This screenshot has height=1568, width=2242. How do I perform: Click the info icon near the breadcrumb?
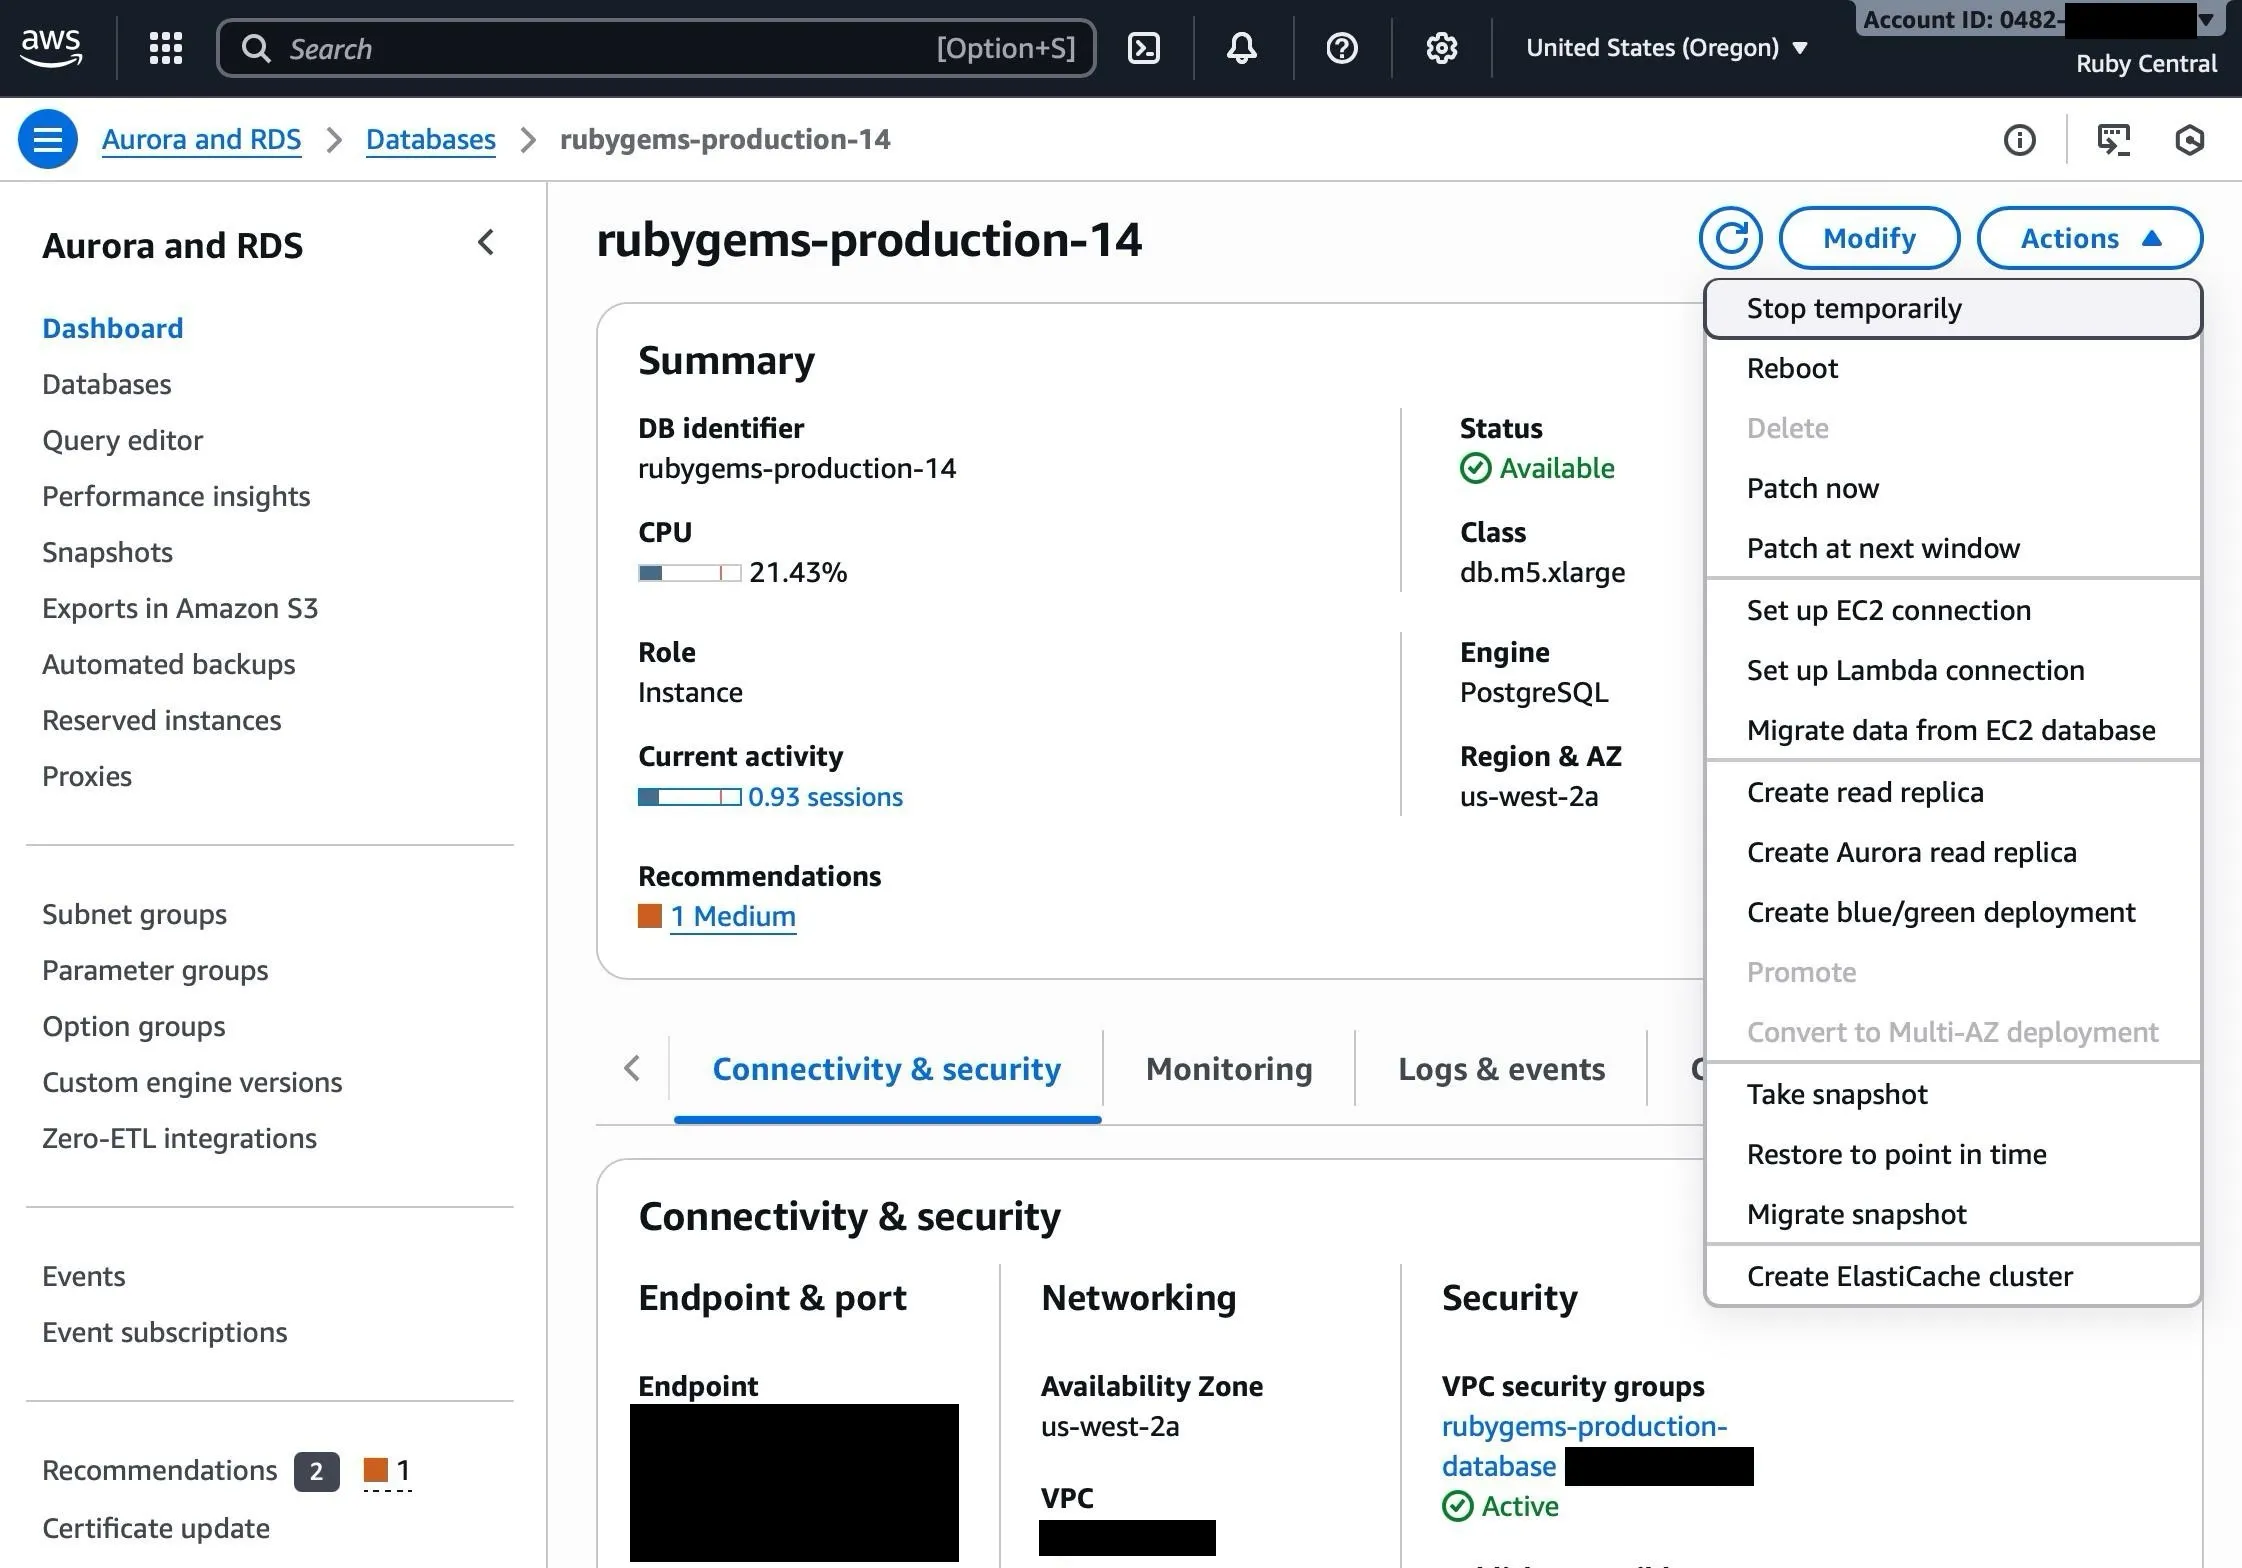[x=2019, y=140]
